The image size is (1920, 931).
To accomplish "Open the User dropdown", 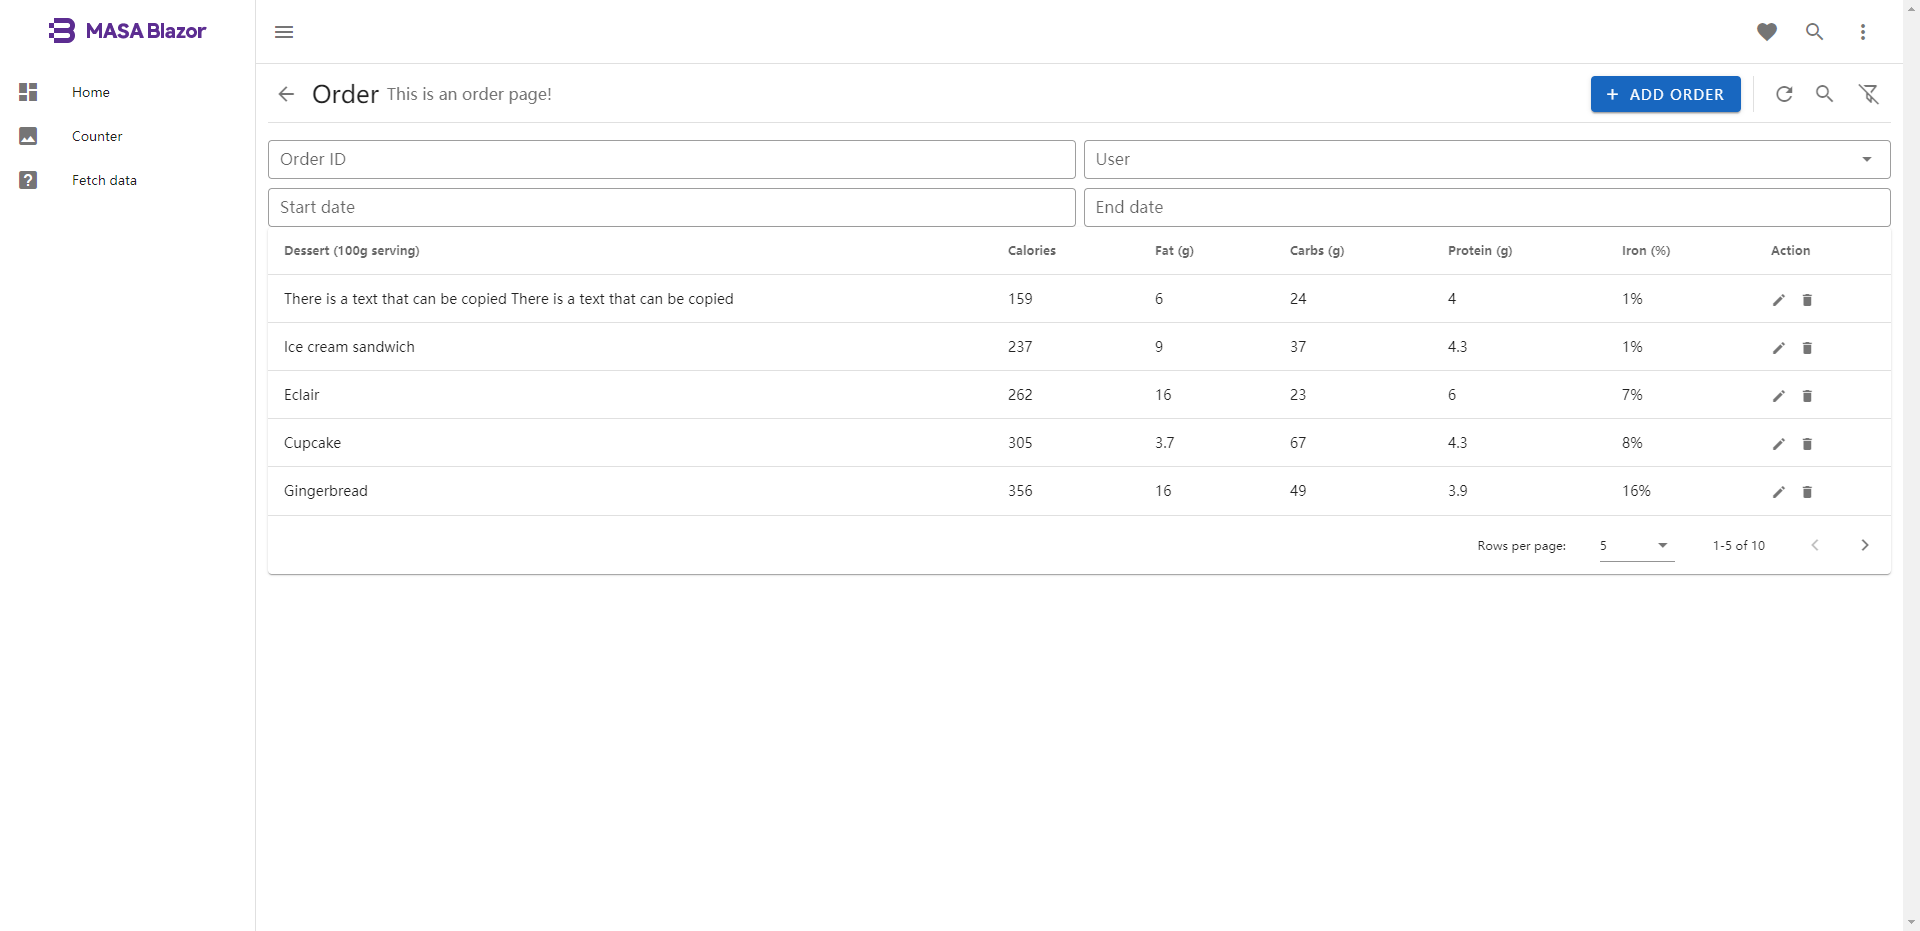I will point(1487,159).
